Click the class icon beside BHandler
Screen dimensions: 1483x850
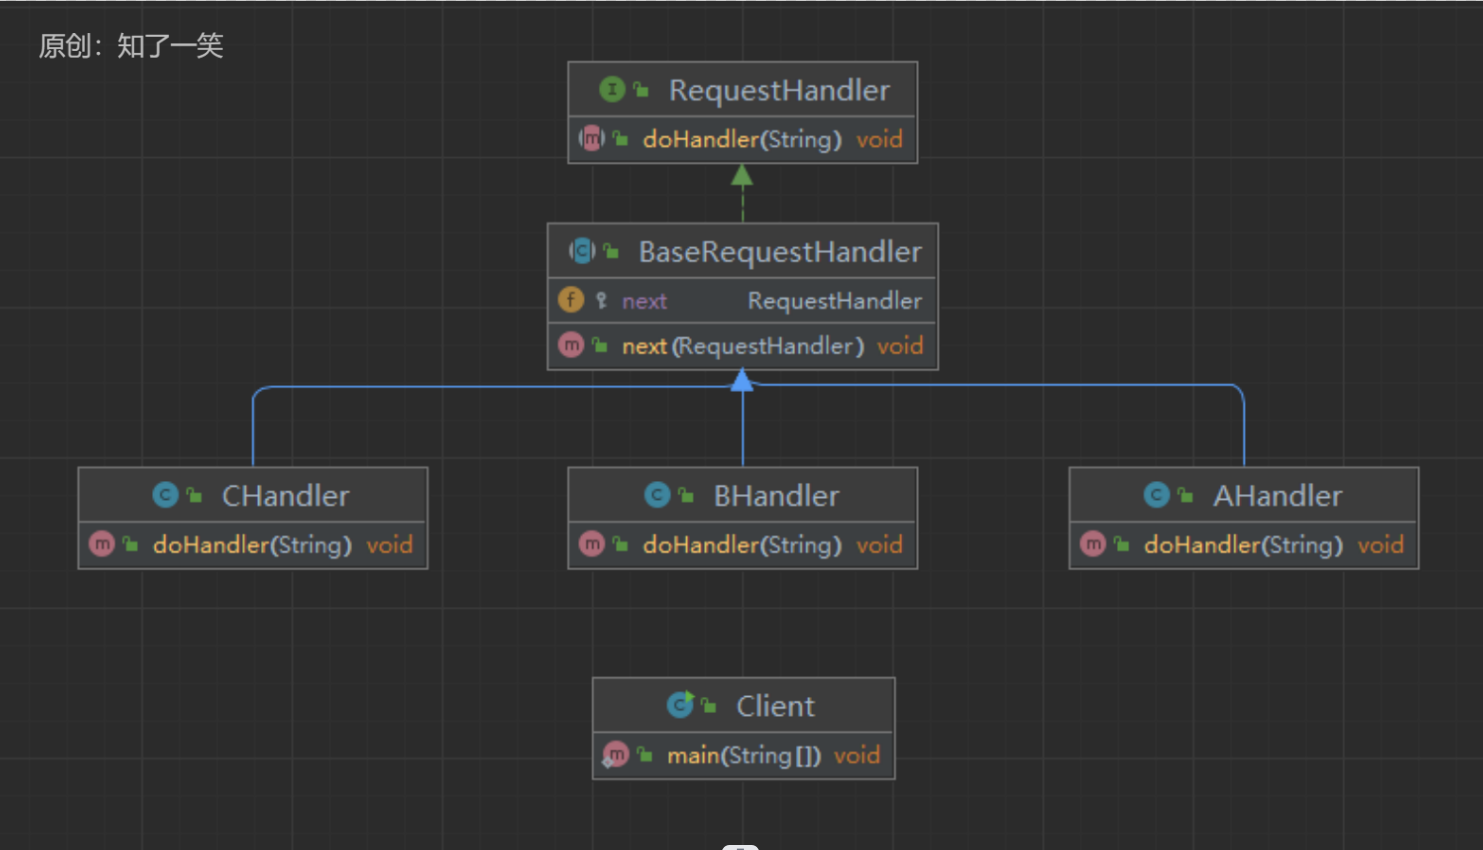(657, 495)
